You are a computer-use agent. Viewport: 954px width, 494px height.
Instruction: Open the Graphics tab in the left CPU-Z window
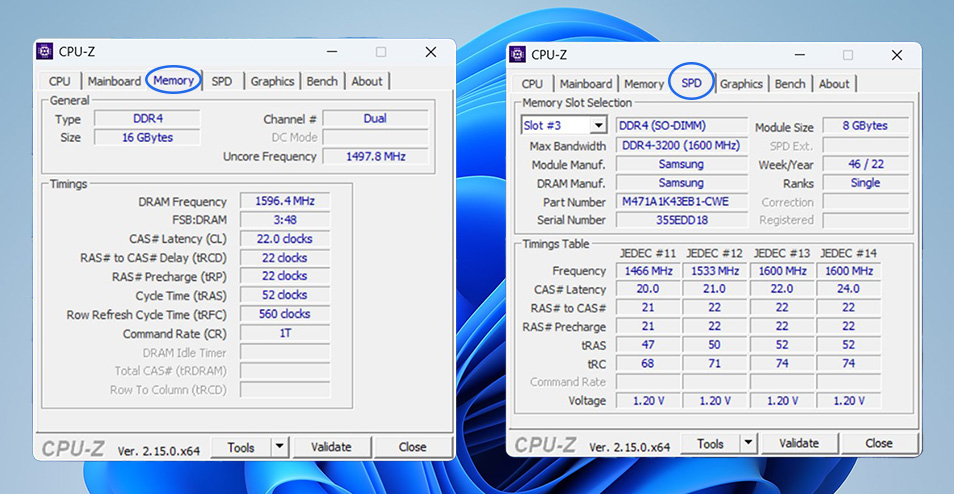273,81
